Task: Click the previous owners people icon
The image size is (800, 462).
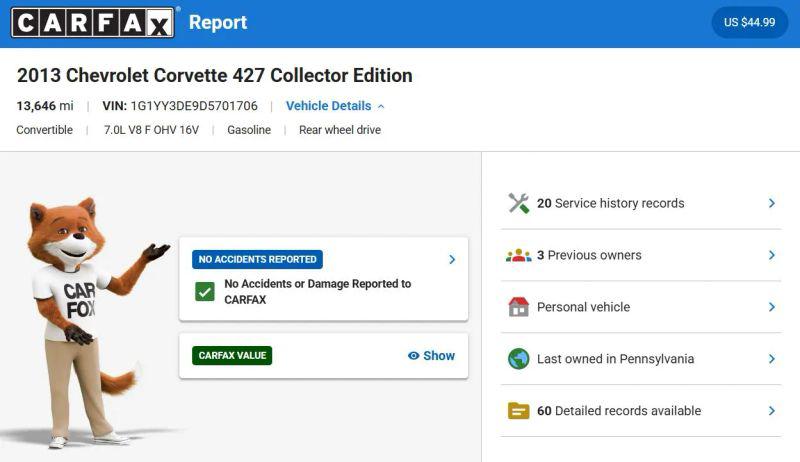Action: pos(518,255)
